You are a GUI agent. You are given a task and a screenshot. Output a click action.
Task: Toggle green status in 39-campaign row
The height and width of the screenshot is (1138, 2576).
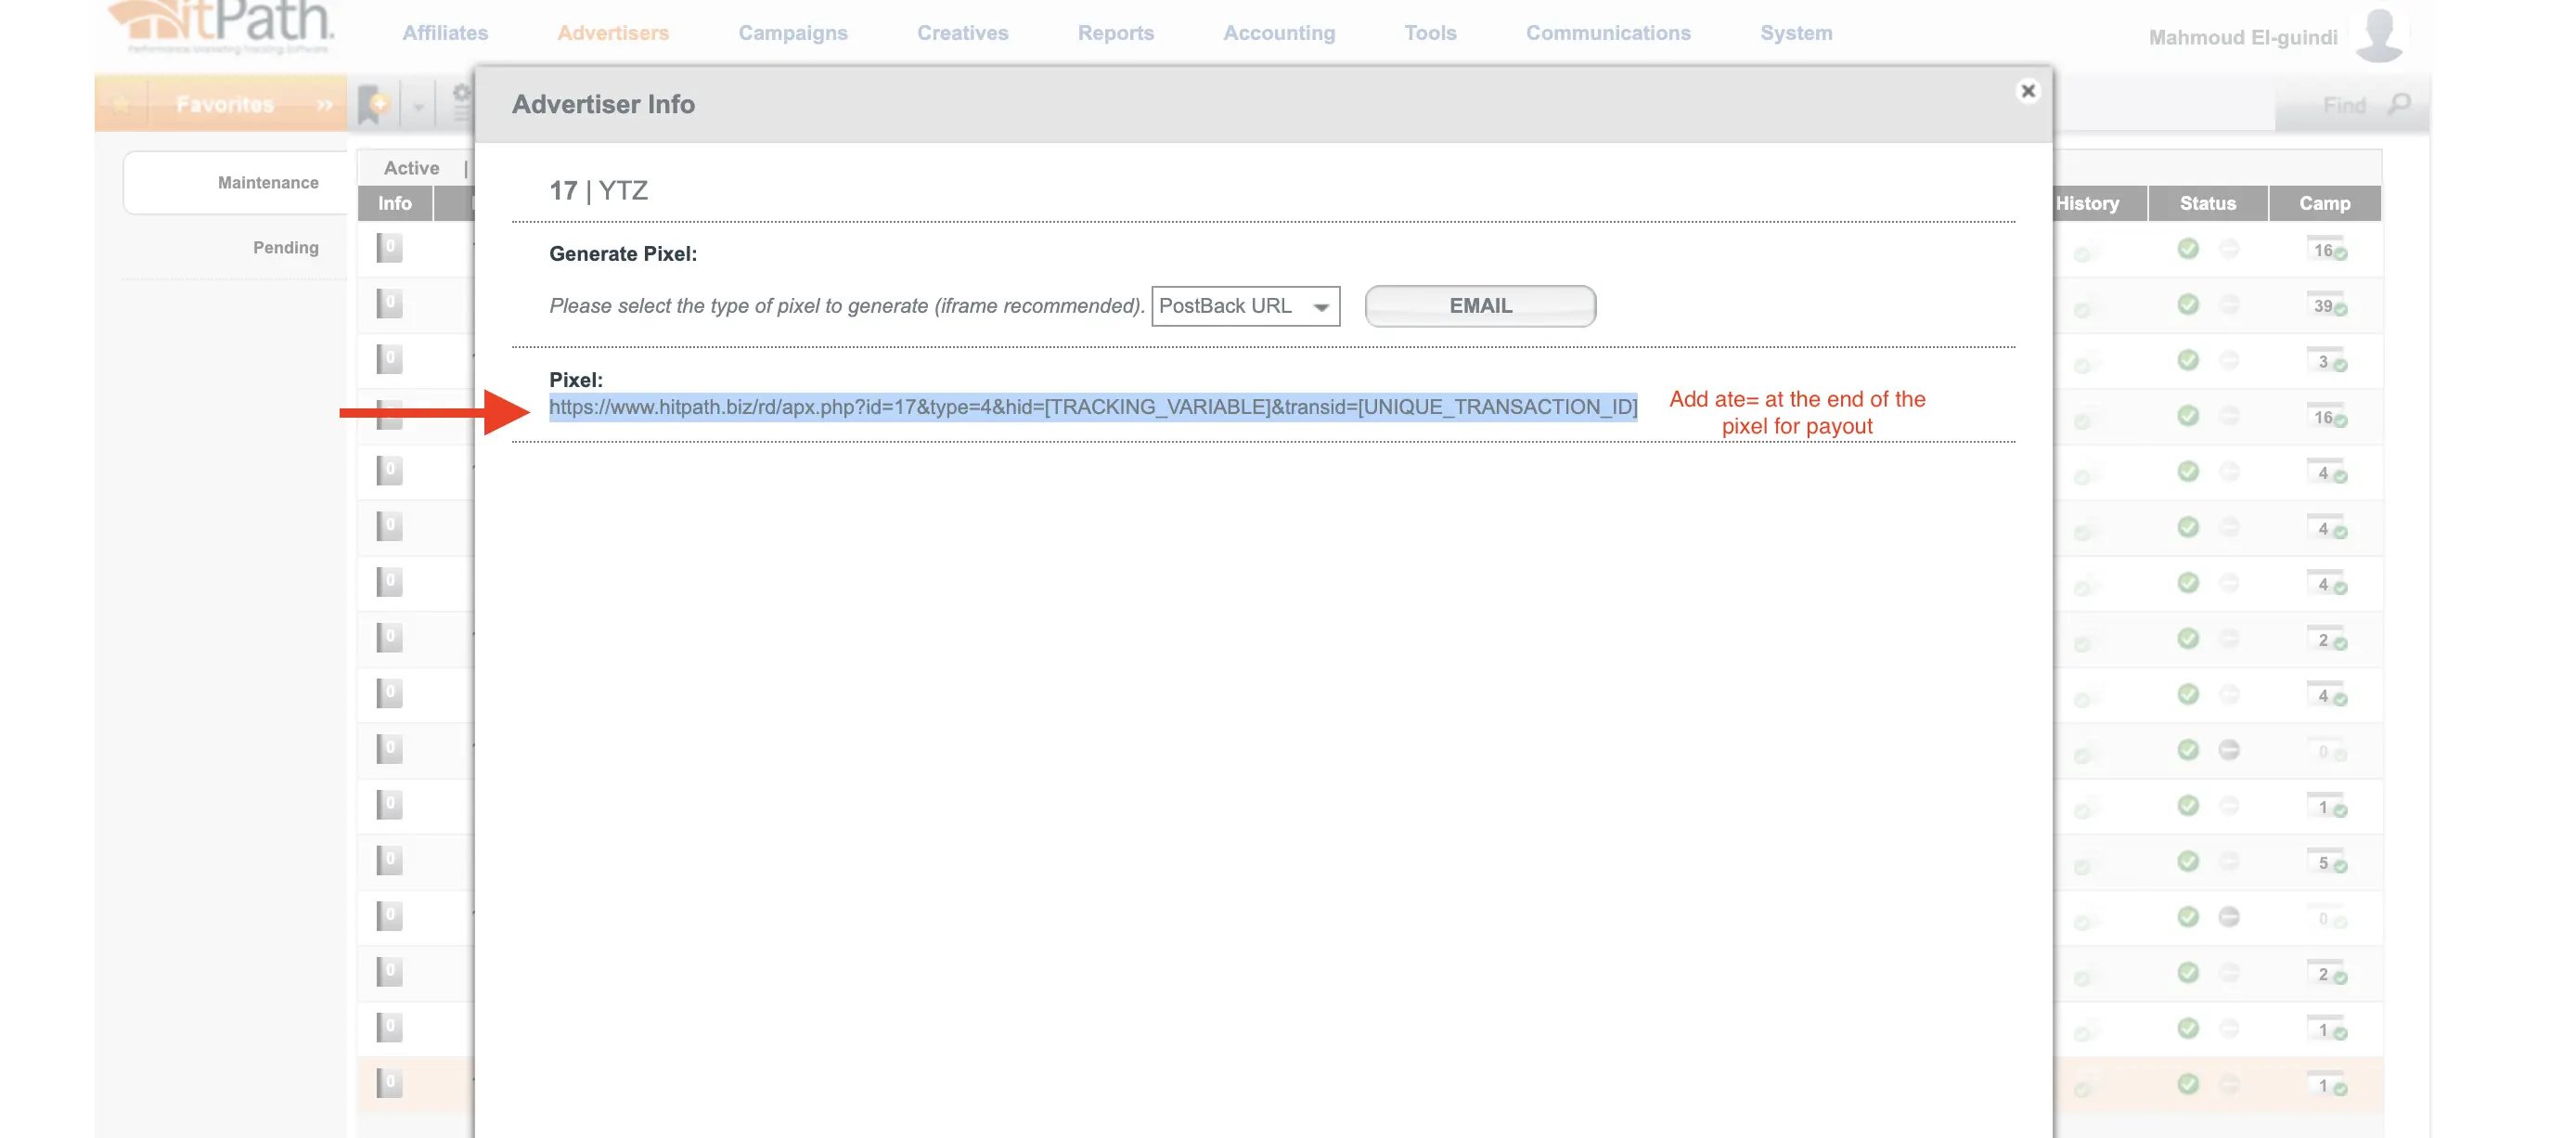[2188, 304]
